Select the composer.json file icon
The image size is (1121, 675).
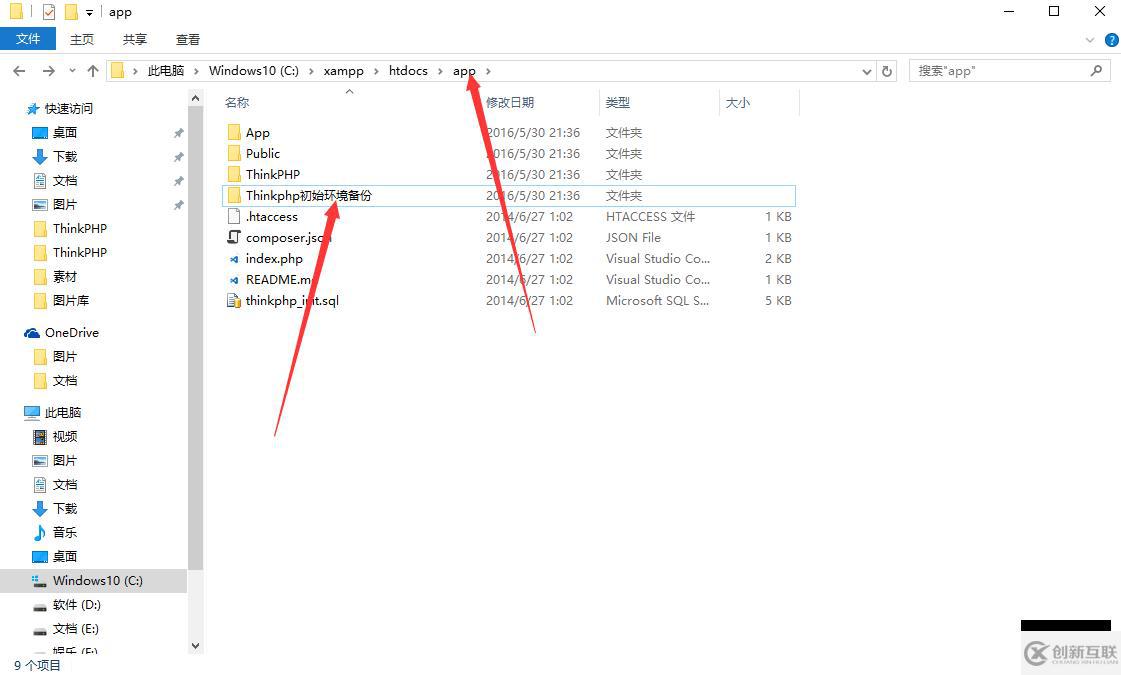[x=234, y=237]
